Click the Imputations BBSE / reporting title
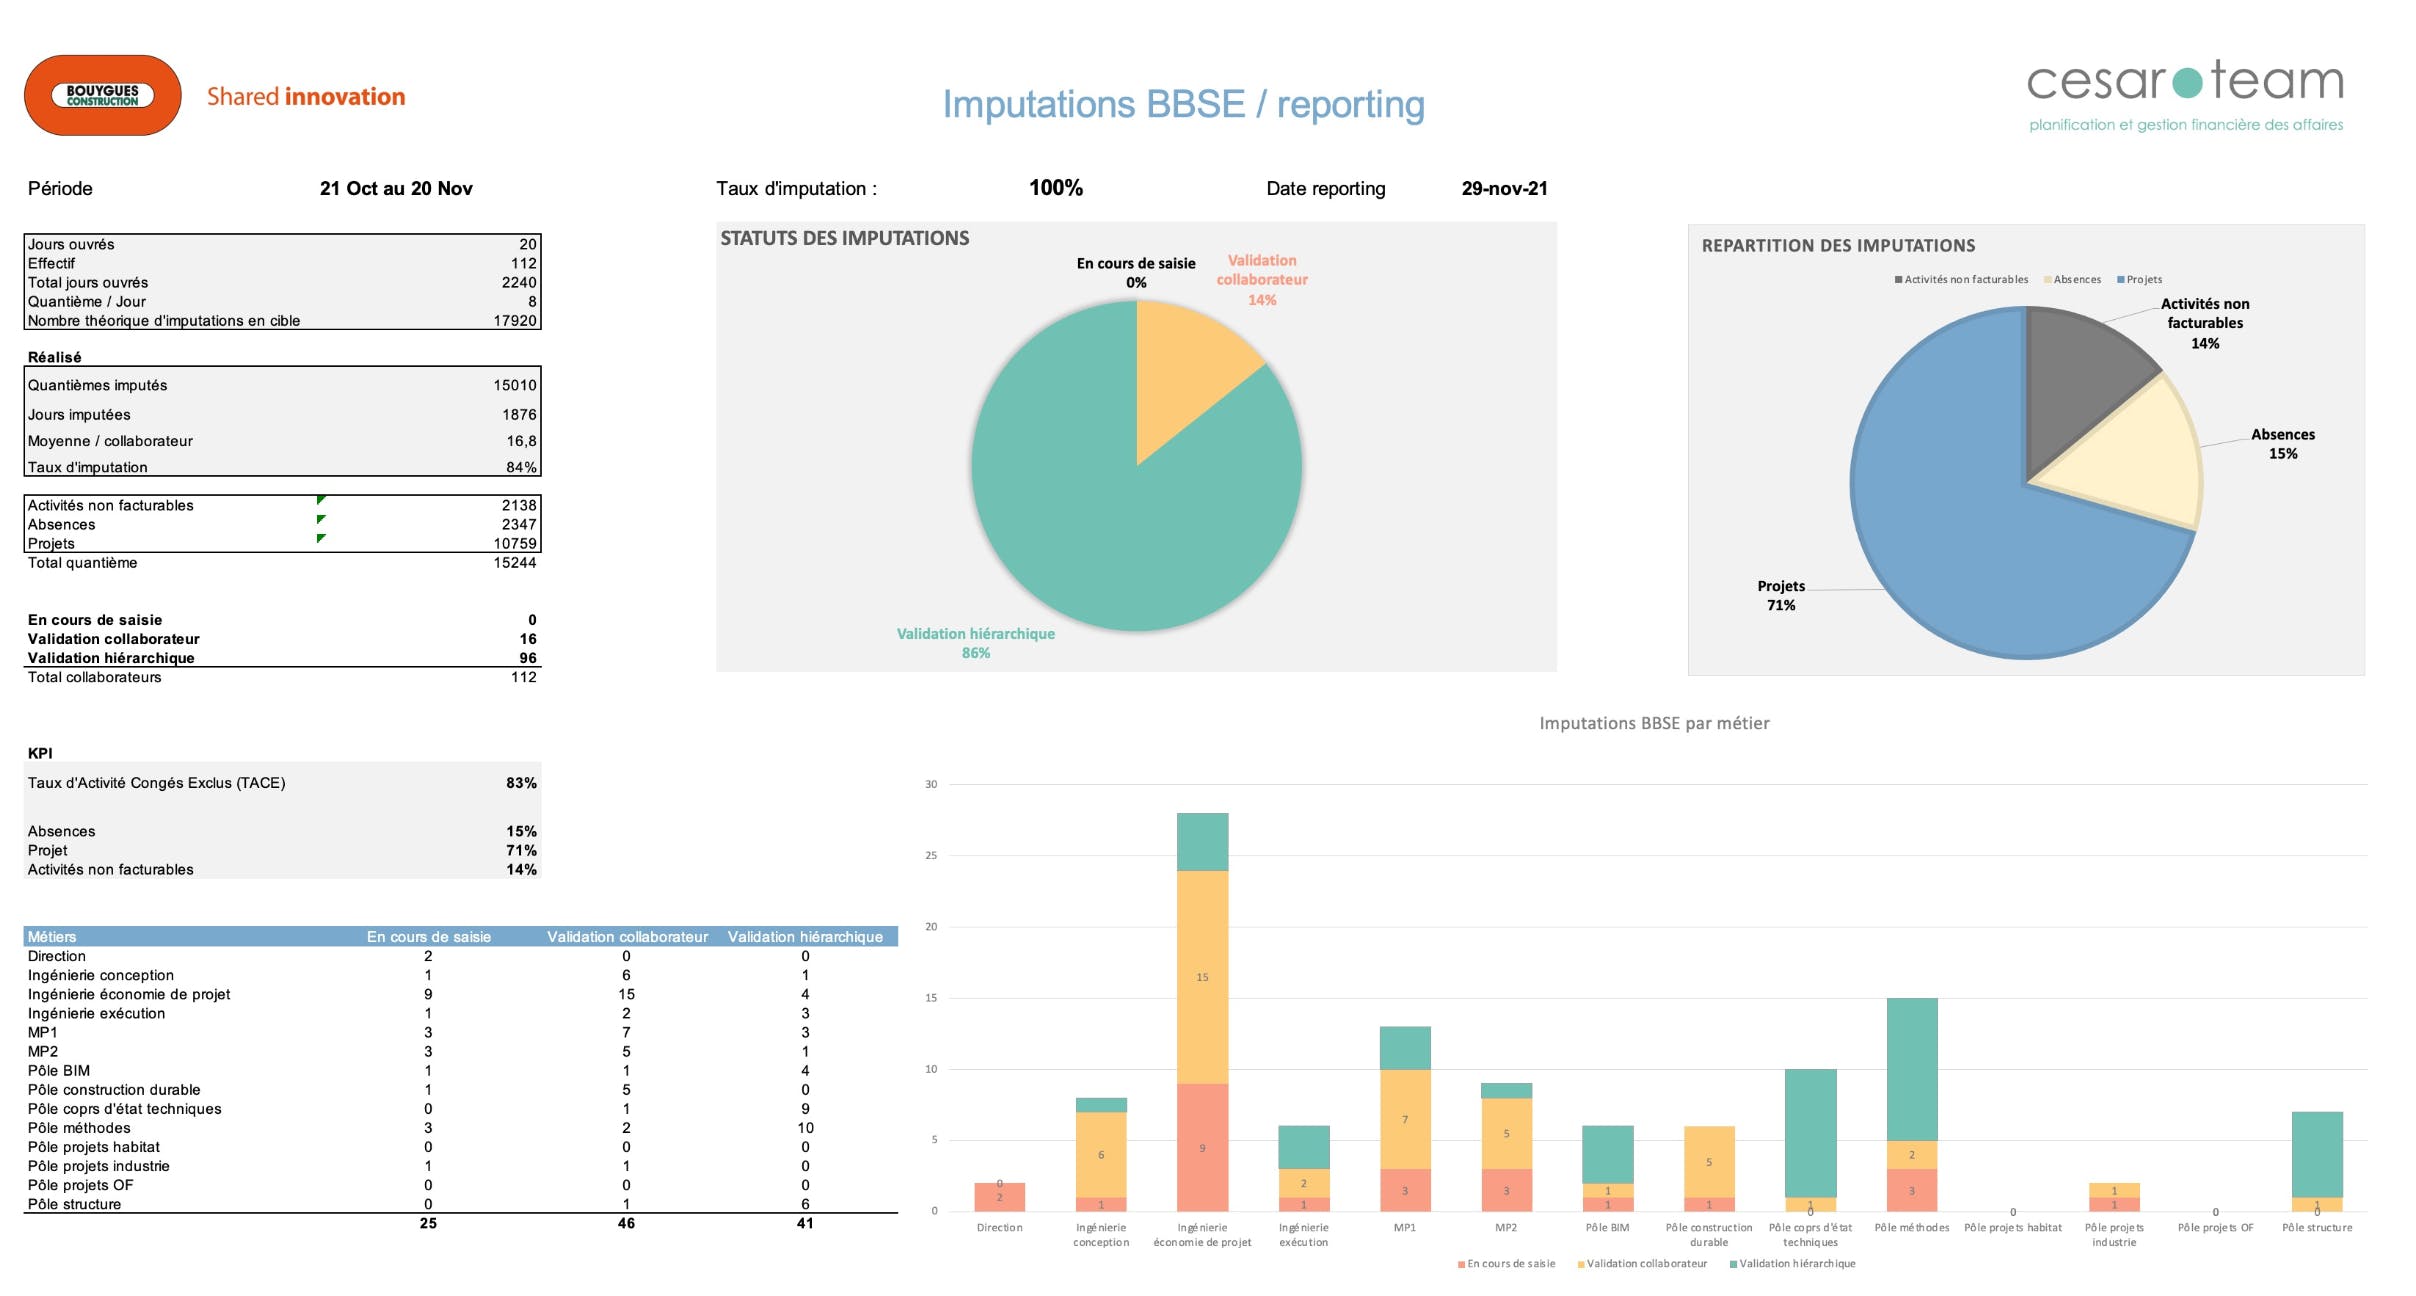Viewport: 2416px width, 1296px height. 1183,104
